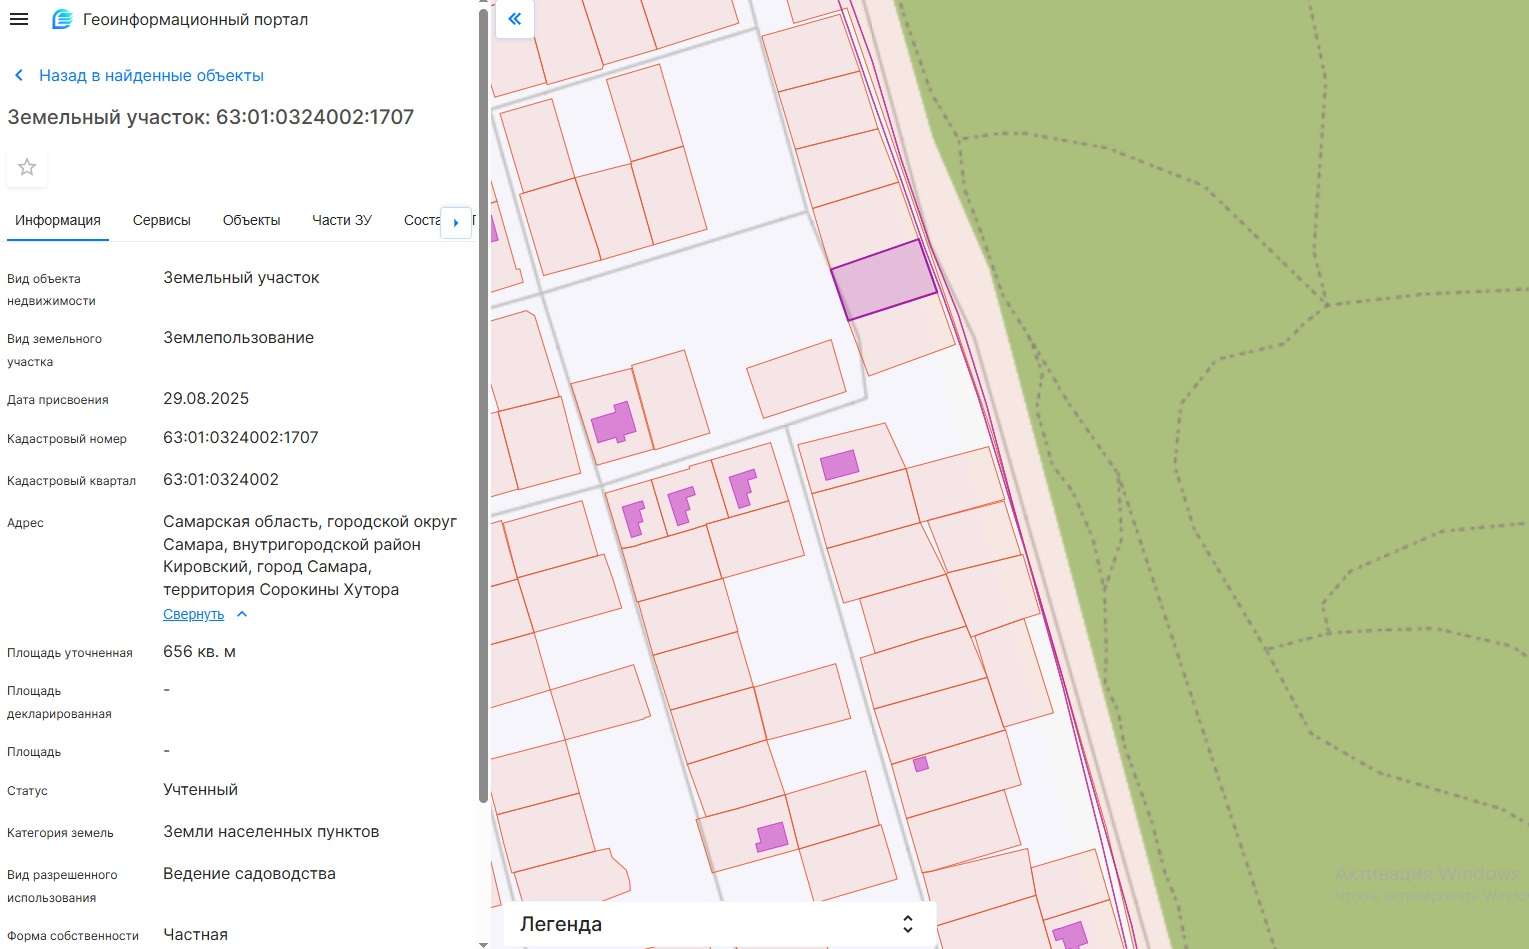This screenshot has width=1529, height=949.
Task: Add land plot to favorites with star
Action: pyautogui.click(x=27, y=167)
